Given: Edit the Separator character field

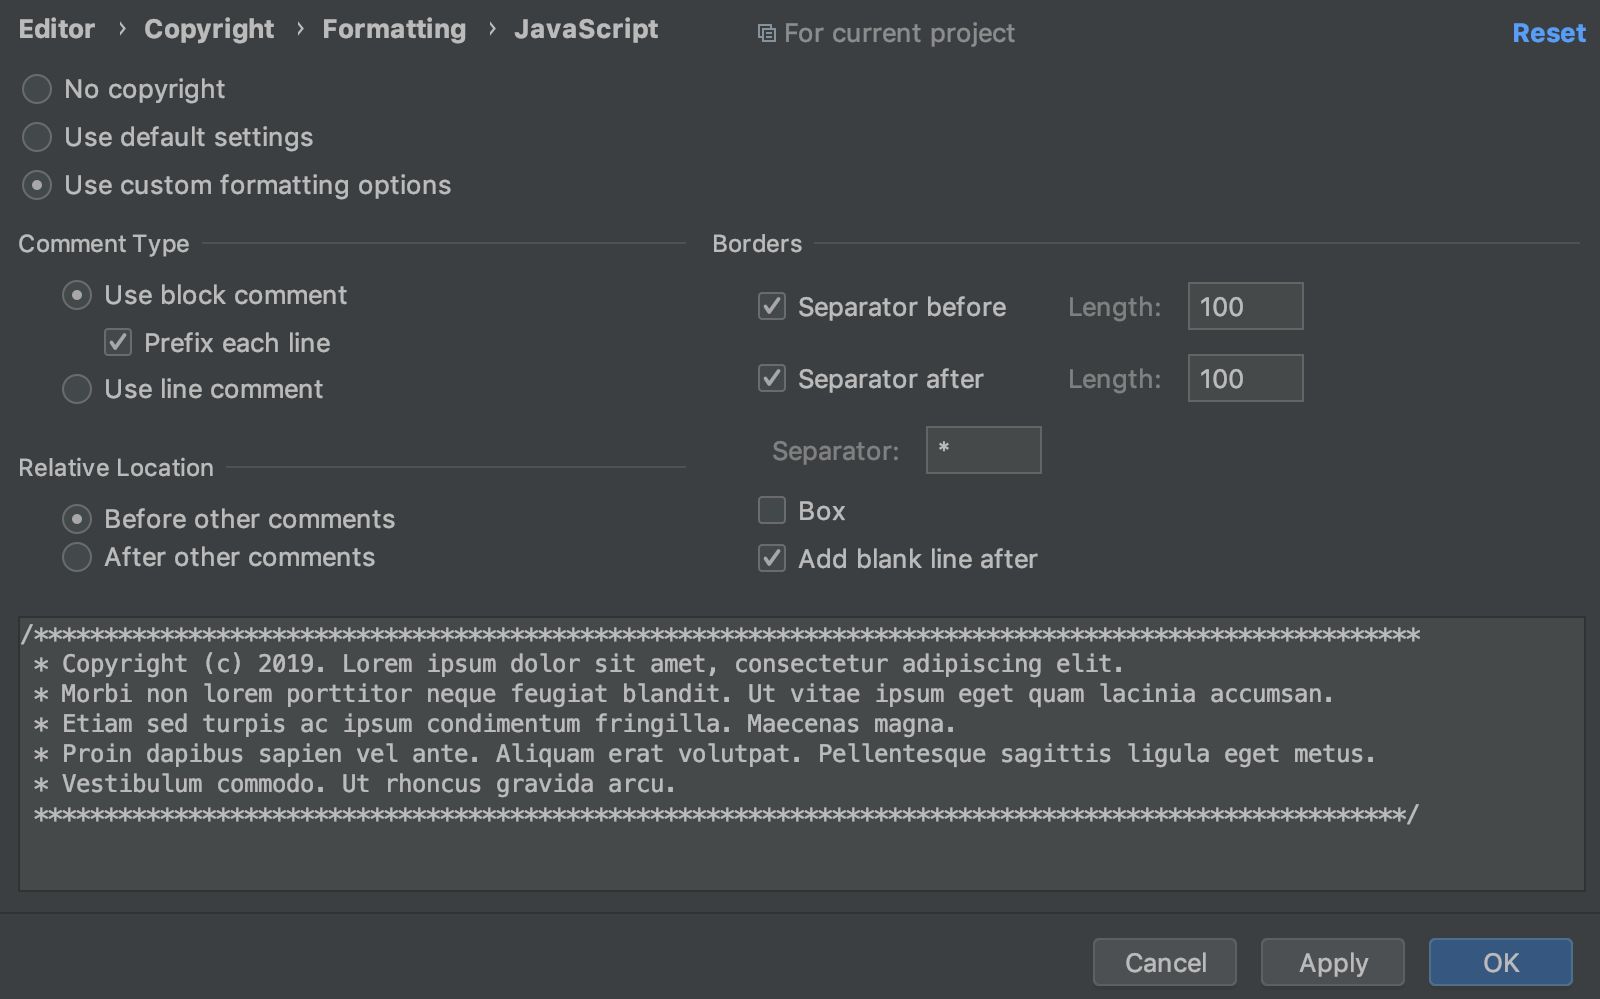Looking at the screenshot, I should click(x=983, y=450).
